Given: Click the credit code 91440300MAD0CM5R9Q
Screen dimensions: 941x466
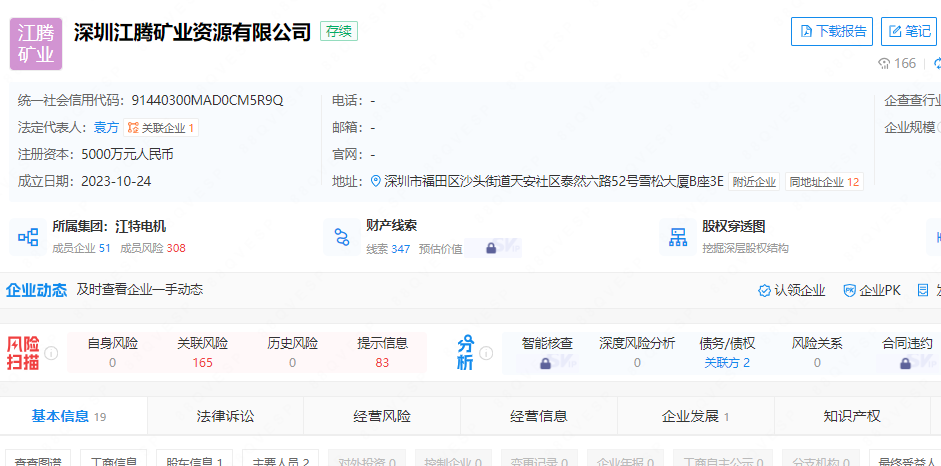Looking at the screenshot, I should coord(207,101).
